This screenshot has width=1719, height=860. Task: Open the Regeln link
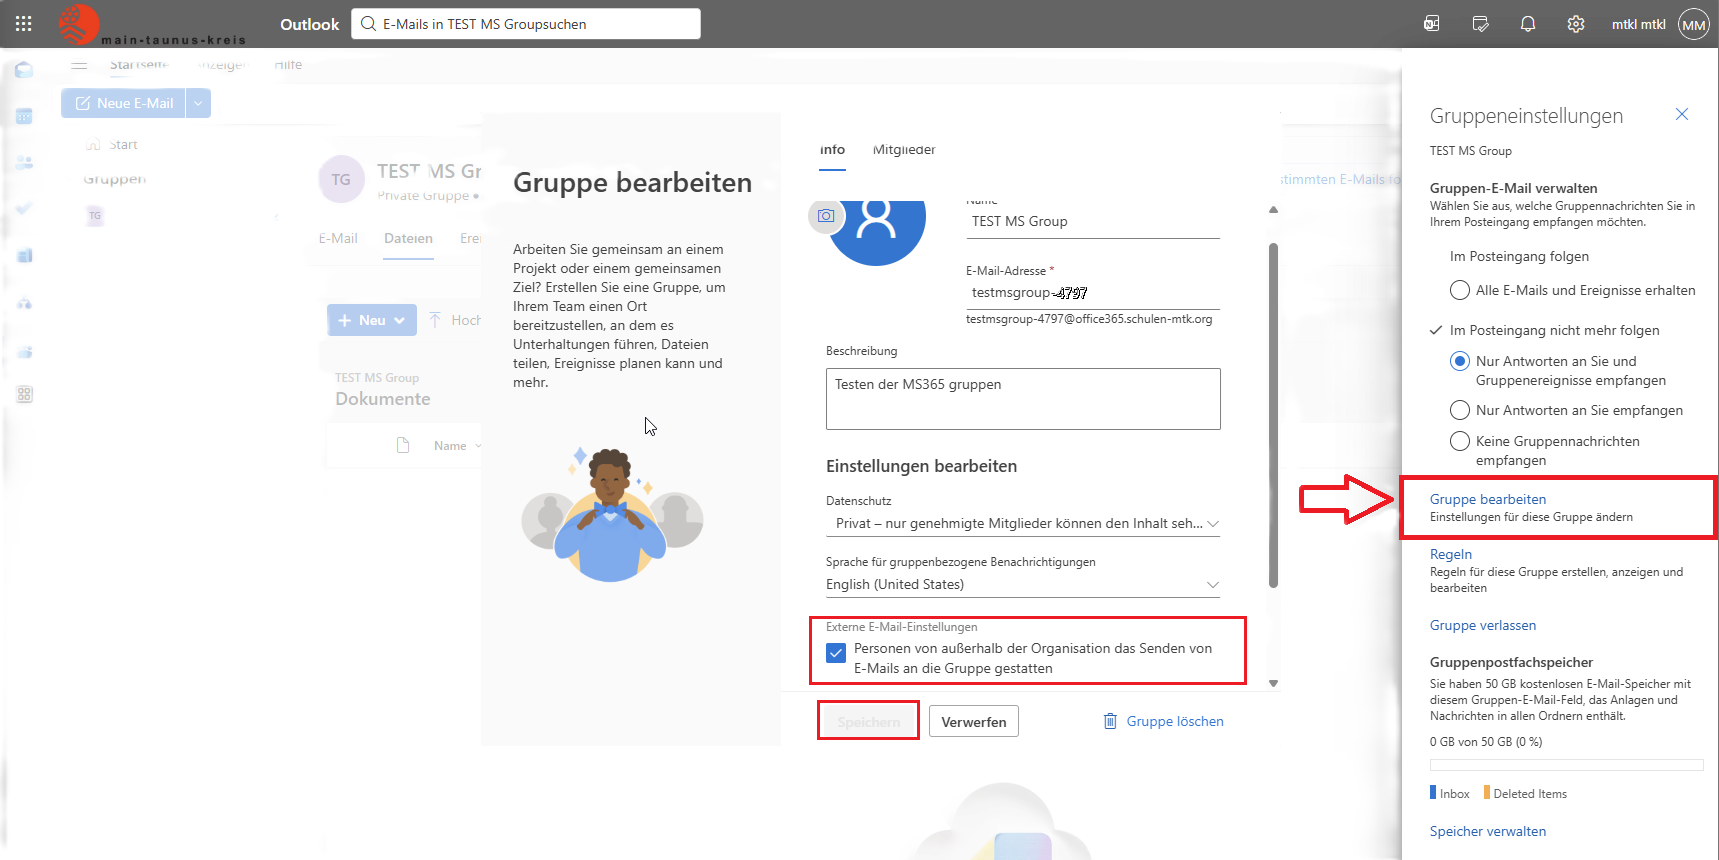point(1450,554)
